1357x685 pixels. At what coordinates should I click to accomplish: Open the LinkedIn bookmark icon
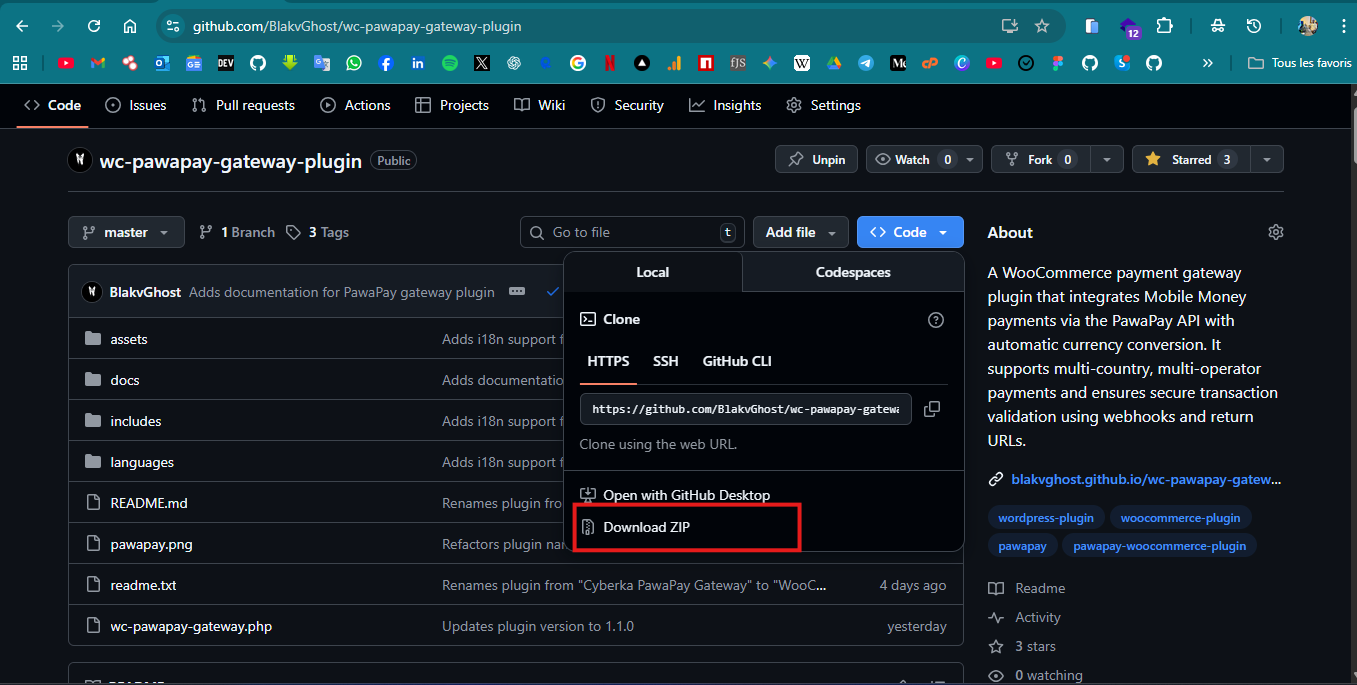[418, 63]
